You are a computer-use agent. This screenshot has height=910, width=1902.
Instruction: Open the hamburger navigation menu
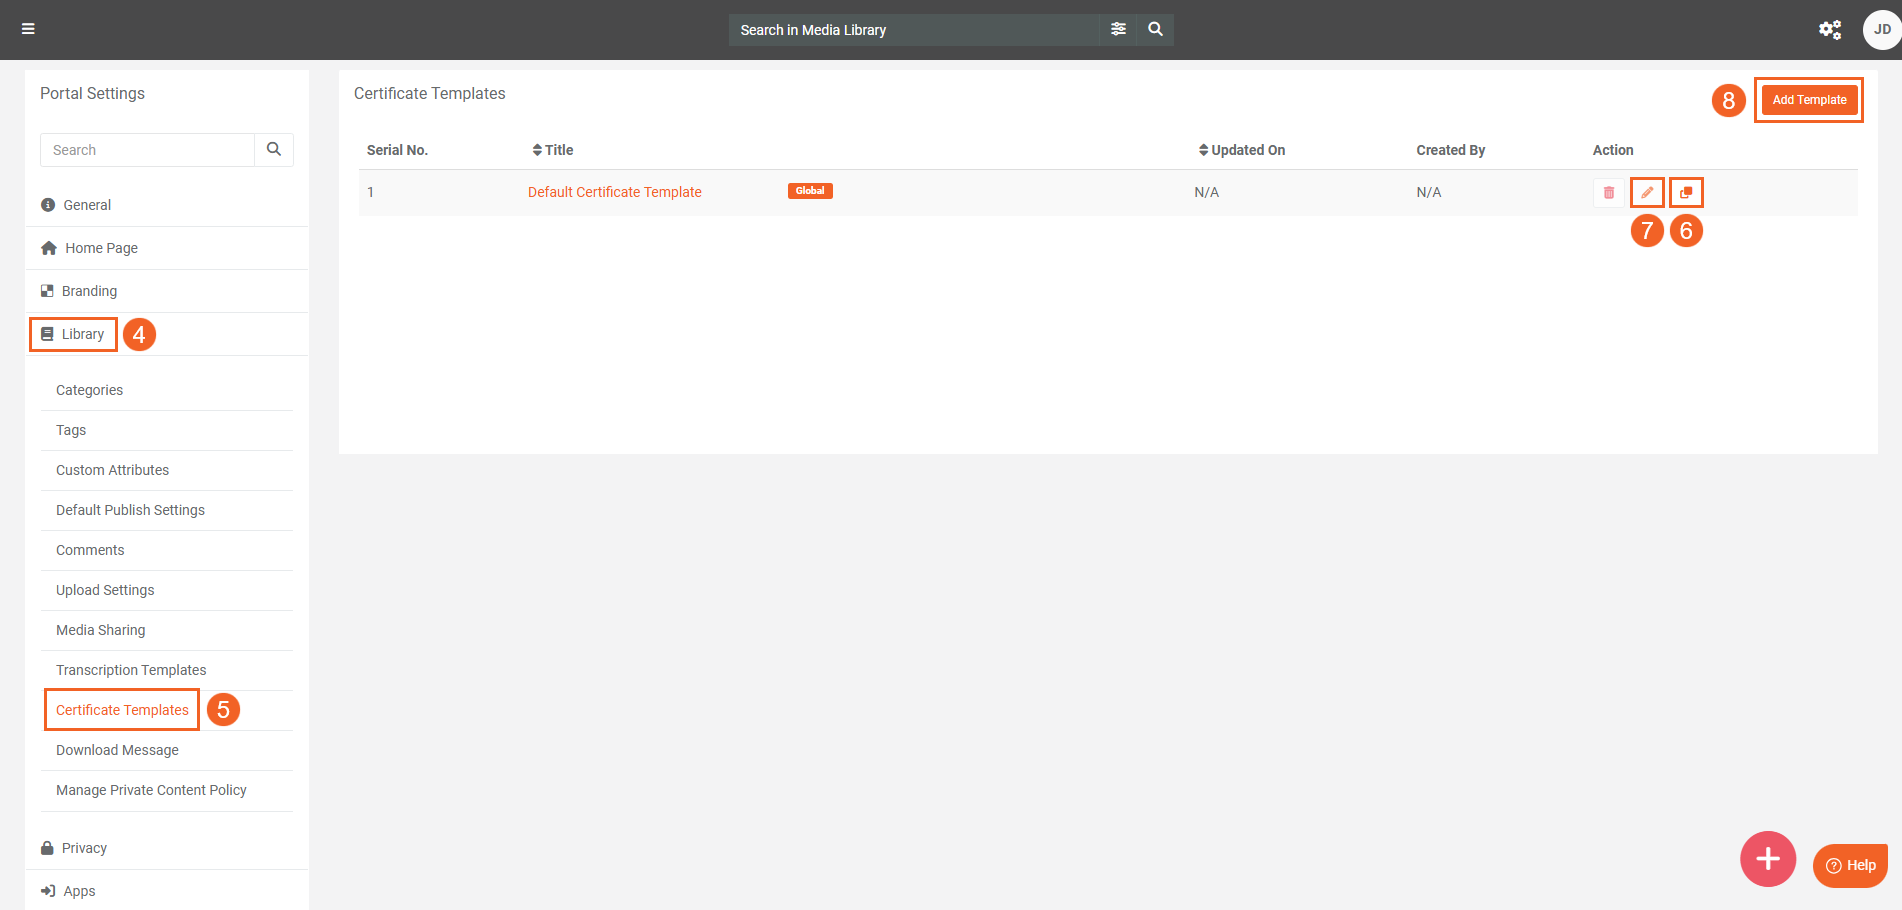tap(28, 29)
